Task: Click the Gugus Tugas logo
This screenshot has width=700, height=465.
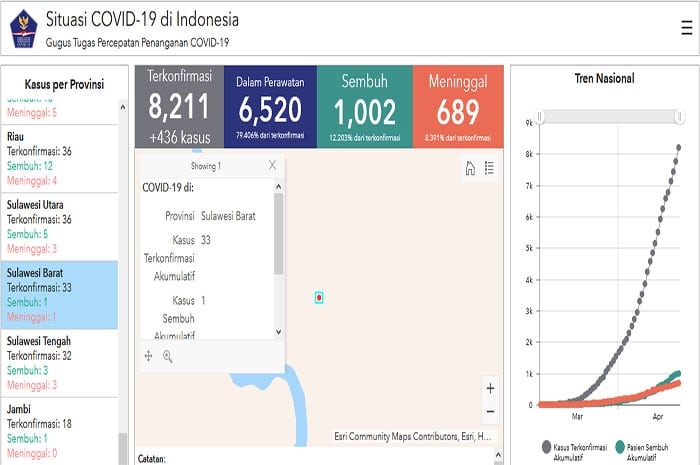Action: pyautogui.click(x=22, y=27)
